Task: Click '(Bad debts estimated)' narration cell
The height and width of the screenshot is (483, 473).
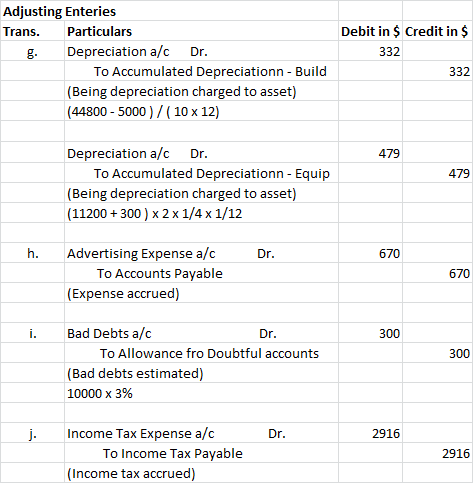Action: pos(201,373)
